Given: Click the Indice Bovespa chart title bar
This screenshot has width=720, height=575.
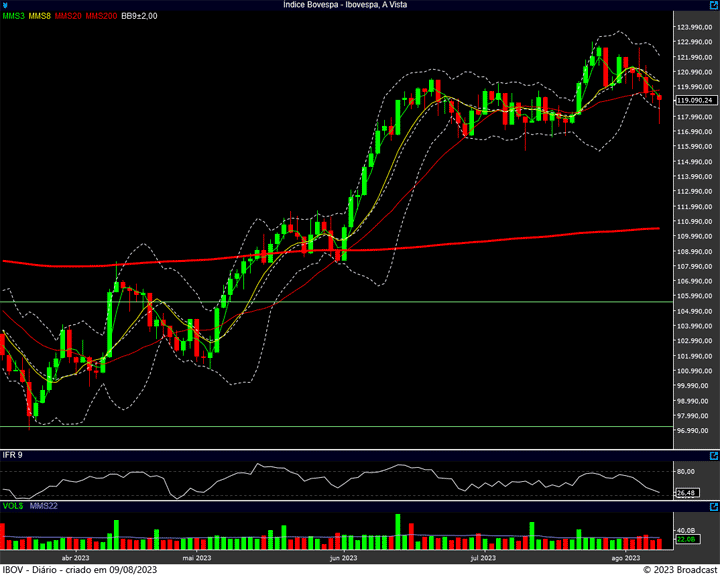Looking at the screenshot, I should coord(360,5).
